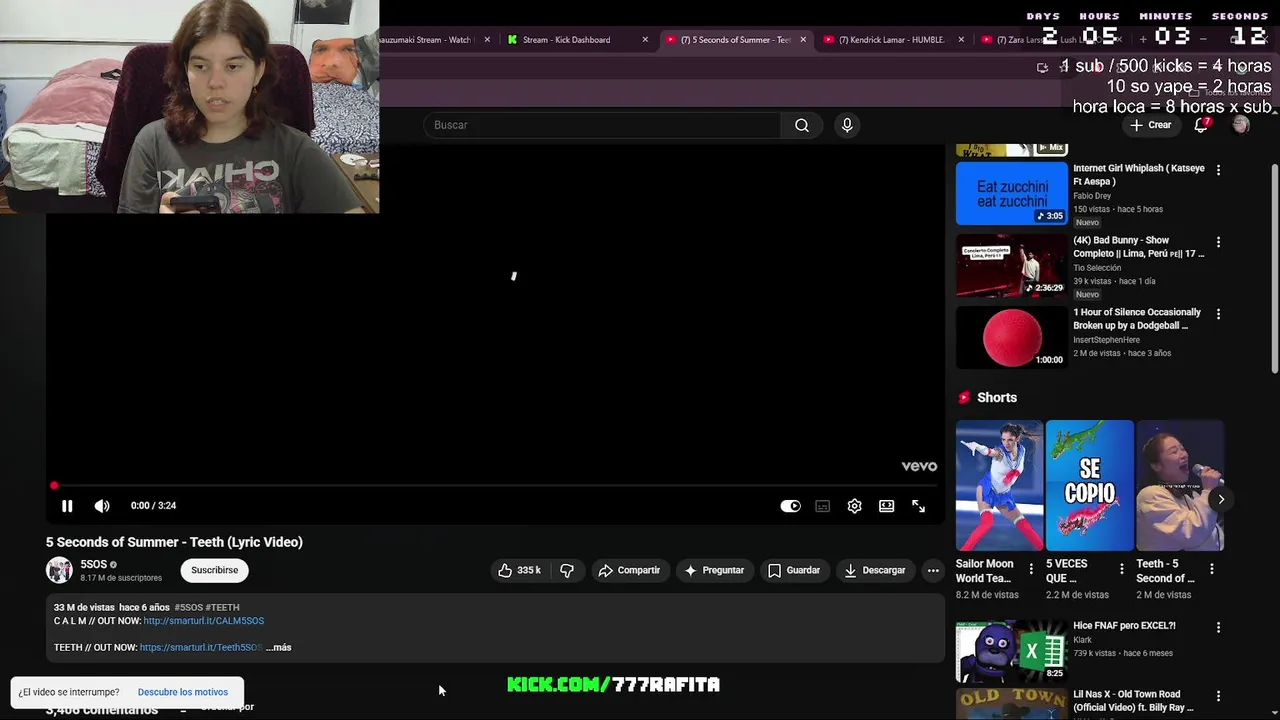Open the Preguntar option
Screen dimensions: 1280x720
coord(714,570)
